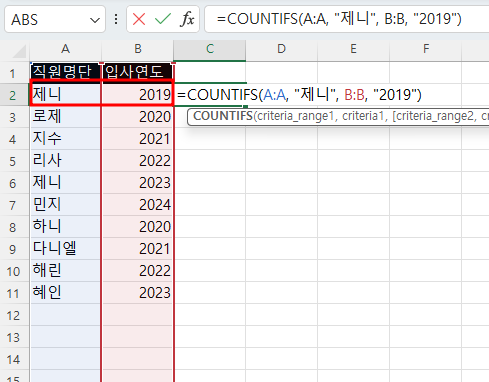Image resolution: width=489 pixels, height=382 pixels.
Task: Click cell A3 containing 로제
Action: [x=65, y=117]
